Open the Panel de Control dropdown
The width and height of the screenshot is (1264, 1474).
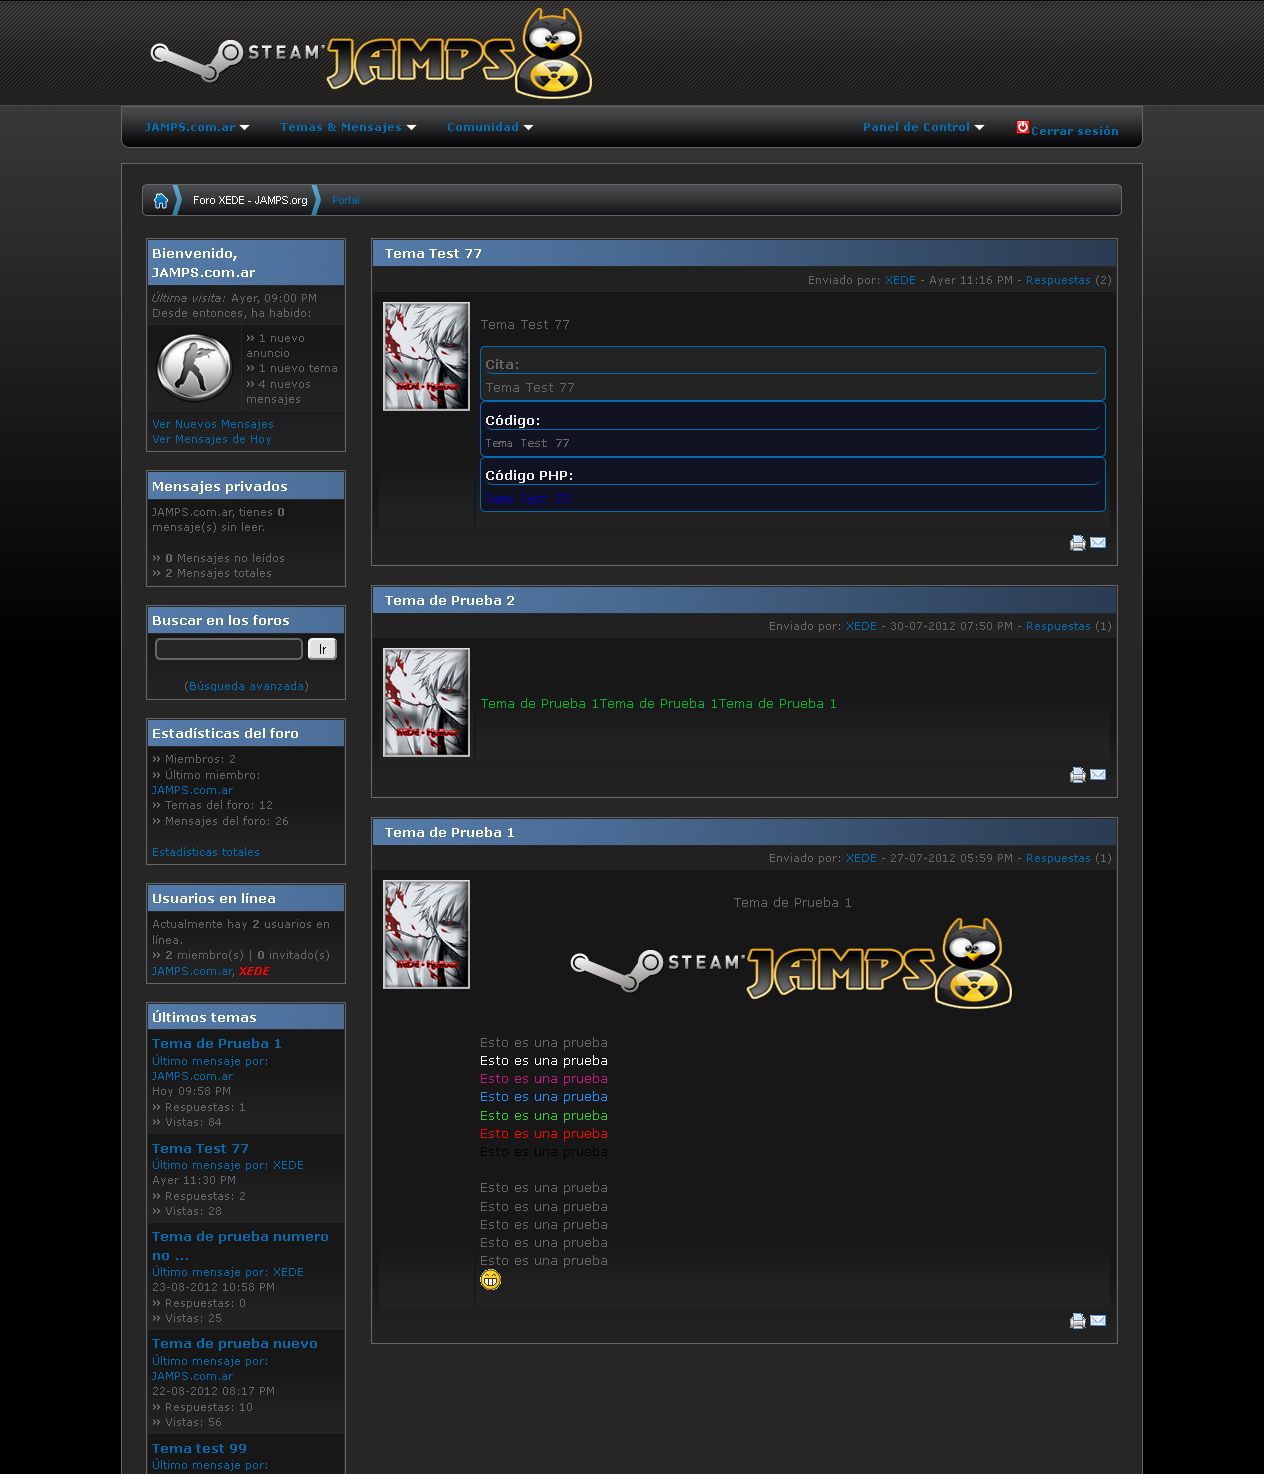[923, 127]
